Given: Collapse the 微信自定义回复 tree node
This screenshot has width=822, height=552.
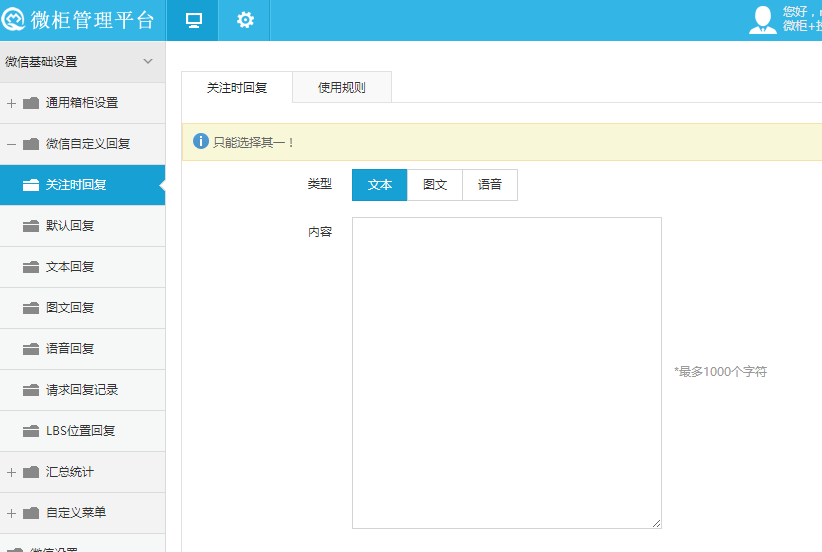Looking at the screenshot, I should [x=11, y=144].
